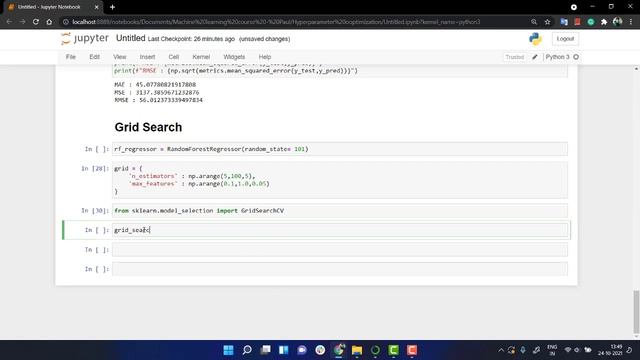The image size is (640, 360).
Task: Open the View menu
Action: 120,57
